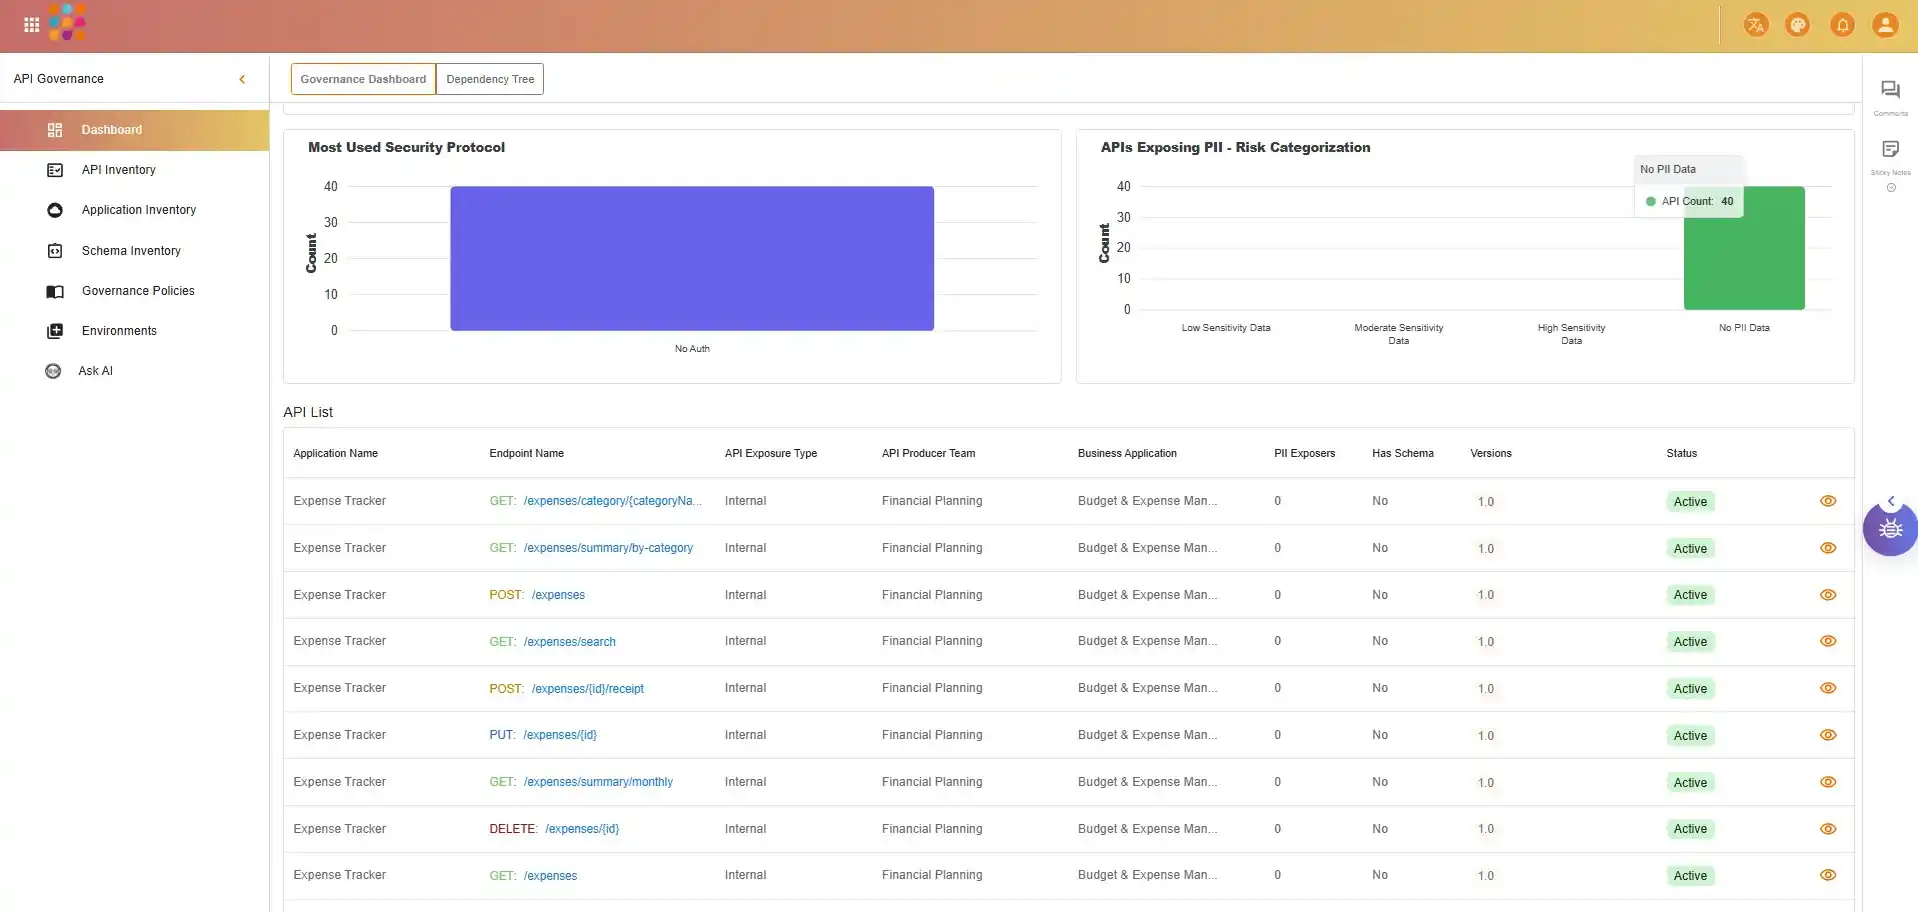
Task: Open the app launcher grid icon
Action: point(31,25)
